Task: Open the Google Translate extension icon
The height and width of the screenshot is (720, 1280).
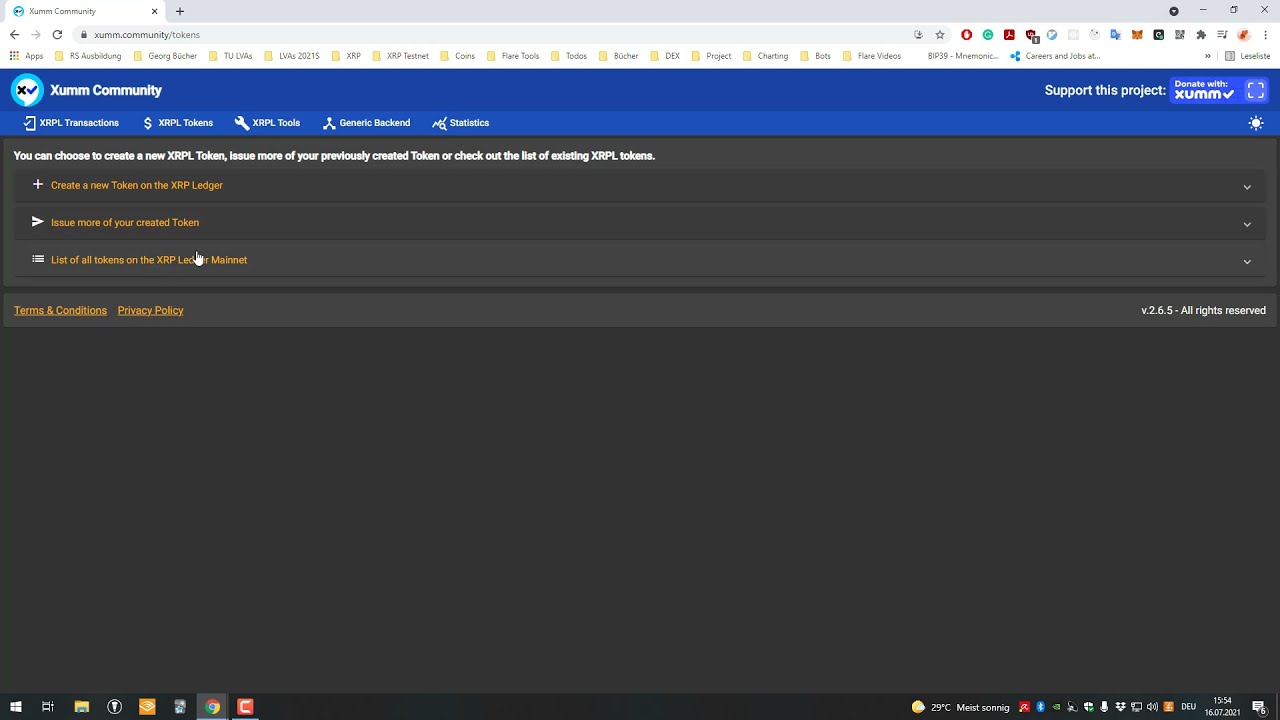Action: [1115, 35]
